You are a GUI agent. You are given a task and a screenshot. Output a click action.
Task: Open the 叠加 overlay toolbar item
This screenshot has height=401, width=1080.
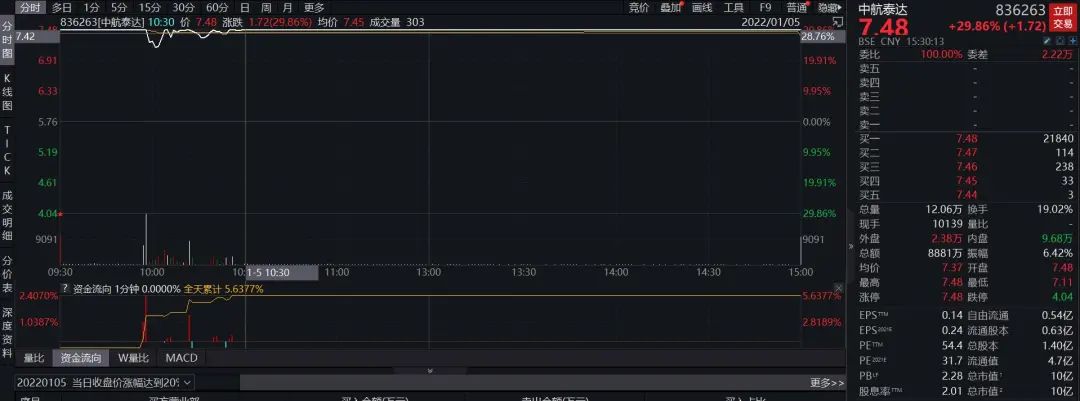tap(669, 8)
